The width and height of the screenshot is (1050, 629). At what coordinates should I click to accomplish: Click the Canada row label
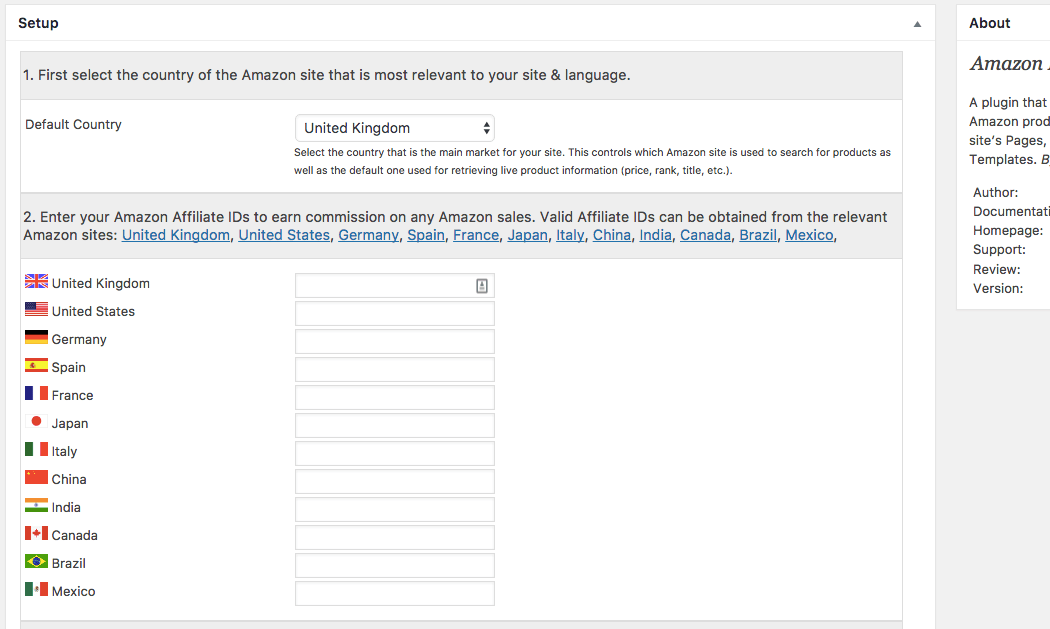tap(75, 536)
